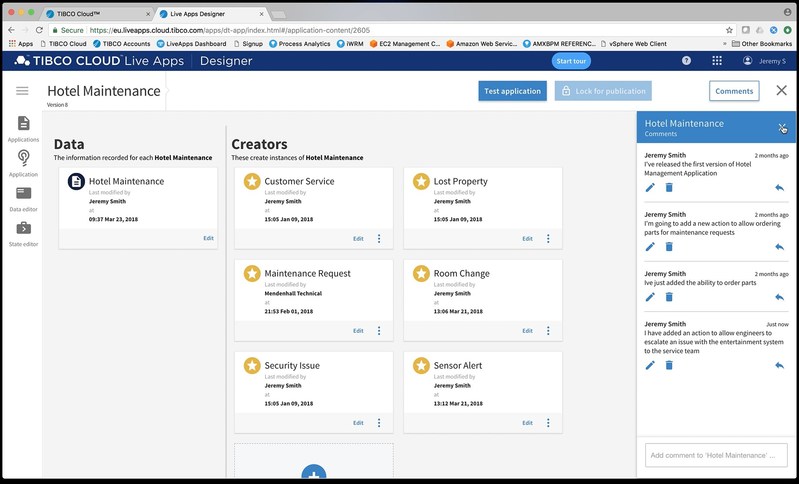Viewport: 799px width, 484px height.
Task: Edit the 'Ive just added' parts comment
Action: click(x=650, y=297)
